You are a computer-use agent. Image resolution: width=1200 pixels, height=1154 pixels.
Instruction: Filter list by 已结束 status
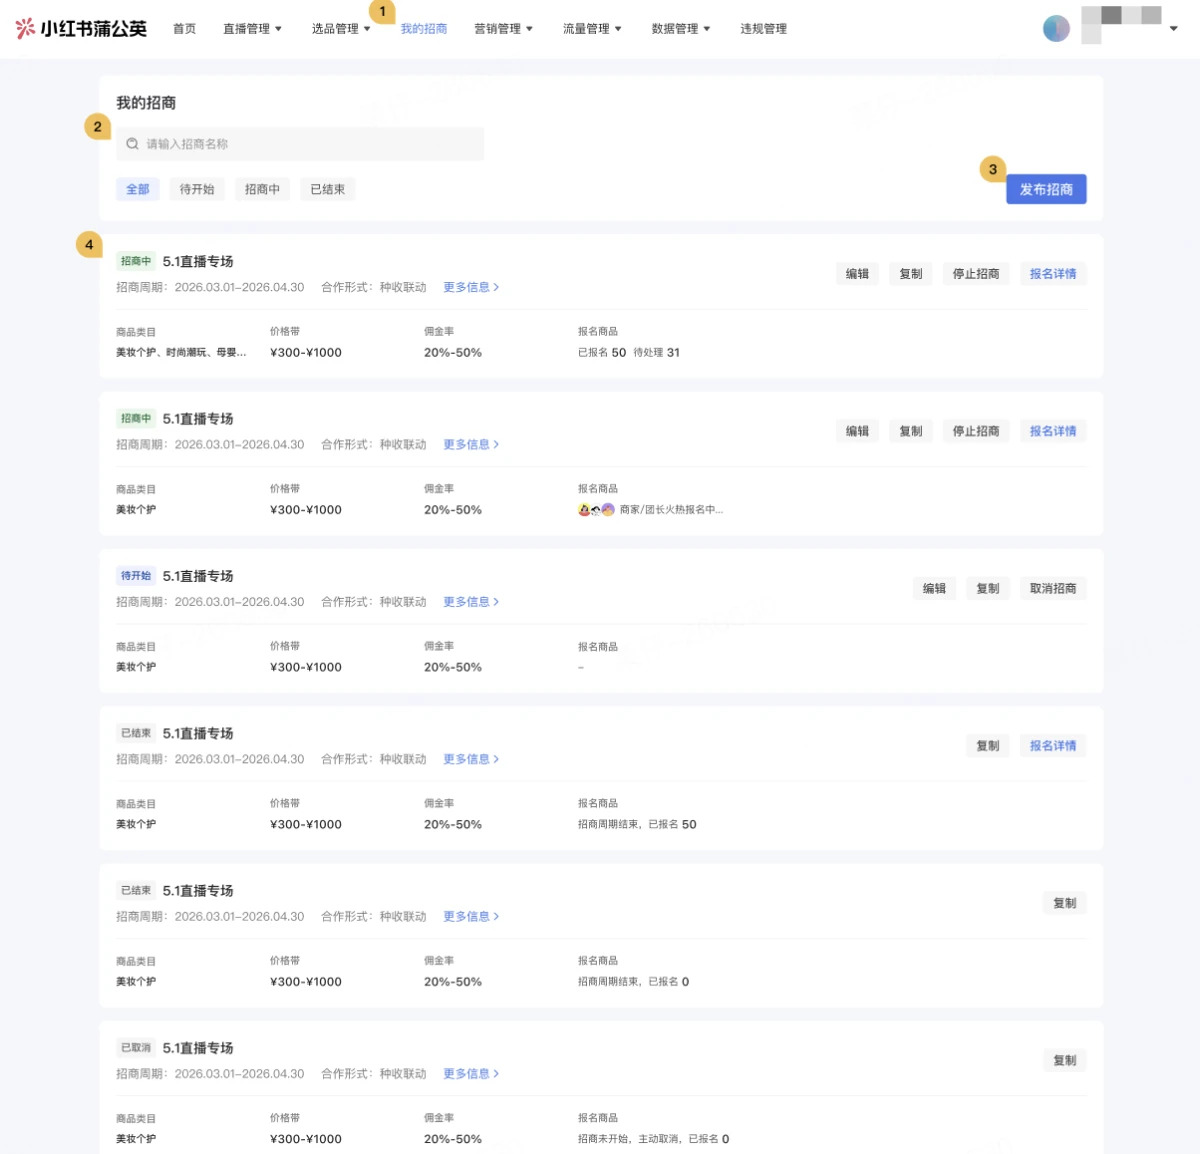(327, 189)
